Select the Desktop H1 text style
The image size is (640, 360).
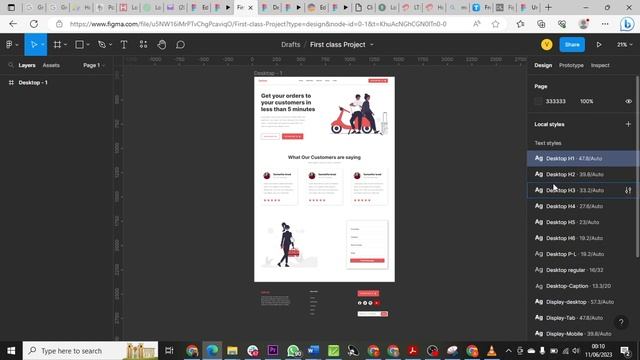582,158
